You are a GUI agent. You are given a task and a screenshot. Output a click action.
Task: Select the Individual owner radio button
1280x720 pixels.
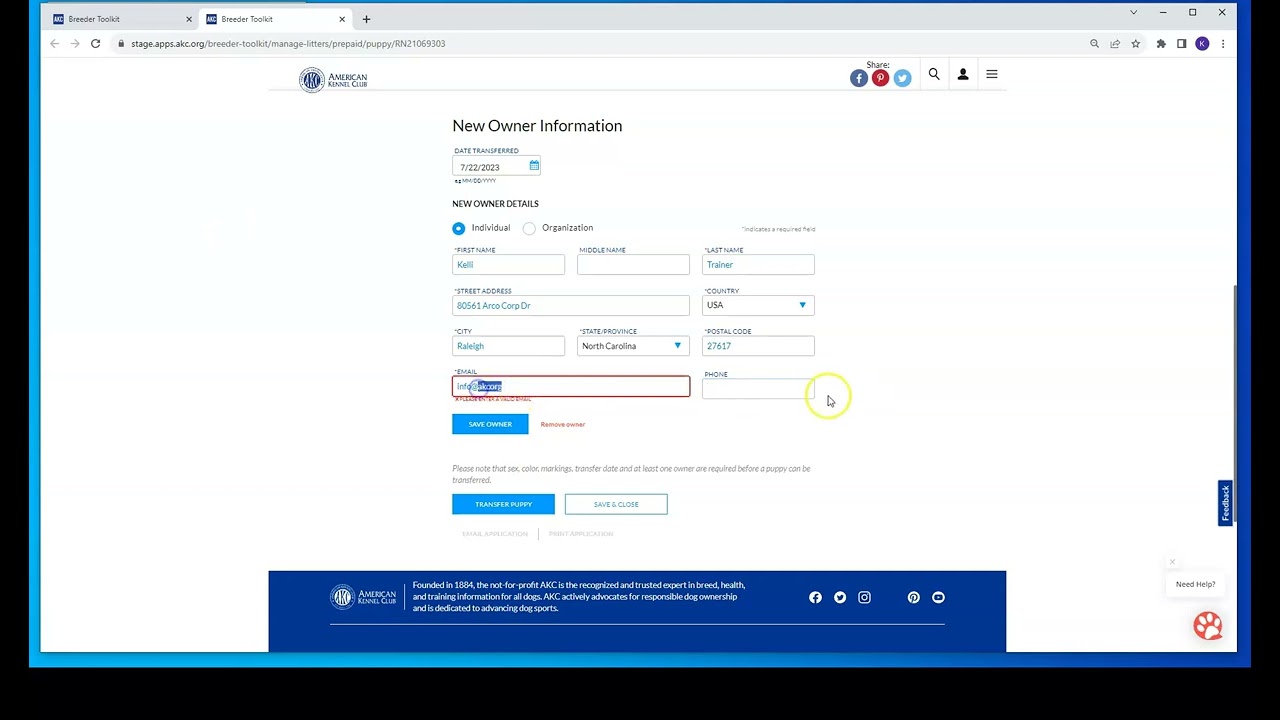[458, 228]
